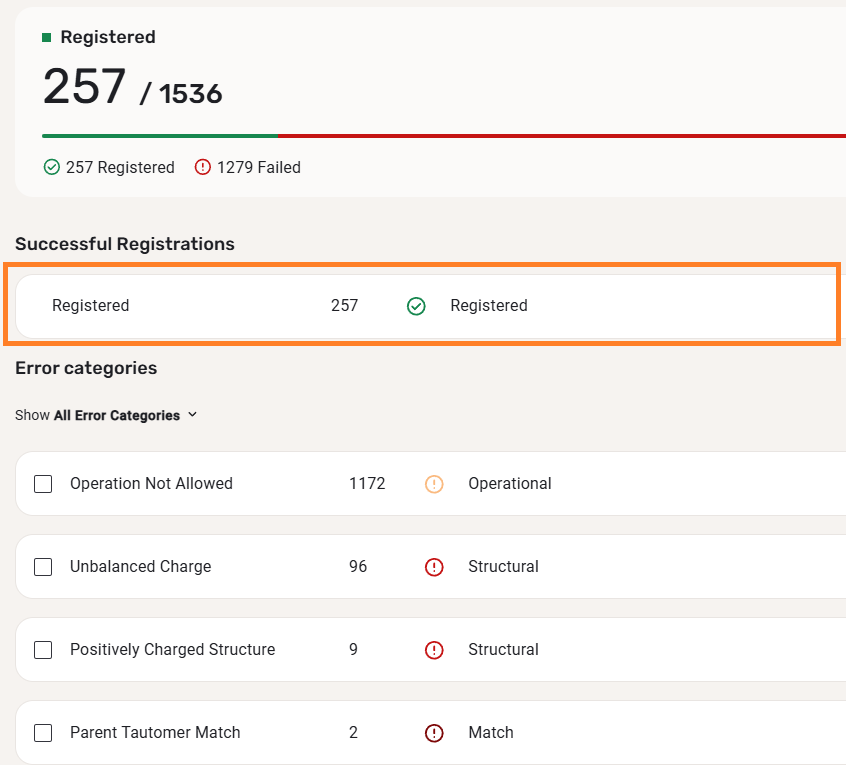Click the green check icon in Registered row
The width and height of the screenshot is (846, 765).
pos(416,306)
